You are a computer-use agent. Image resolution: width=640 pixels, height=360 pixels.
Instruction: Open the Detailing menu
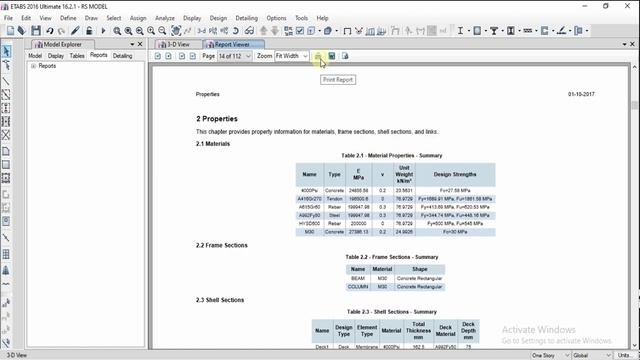click(247, 18)
